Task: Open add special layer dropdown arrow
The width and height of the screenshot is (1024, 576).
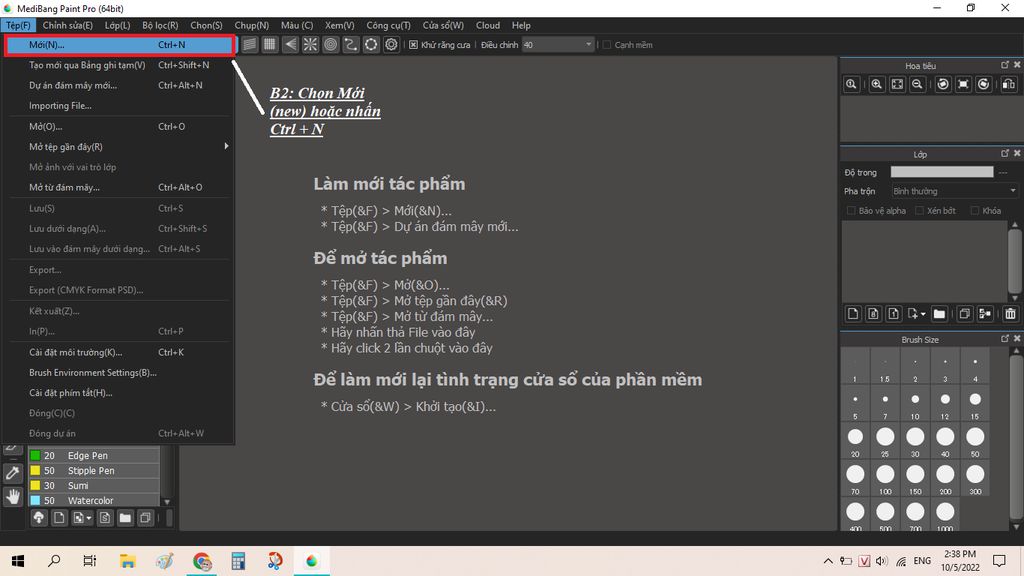Action: pyautogui.click(x=923, y=314)
